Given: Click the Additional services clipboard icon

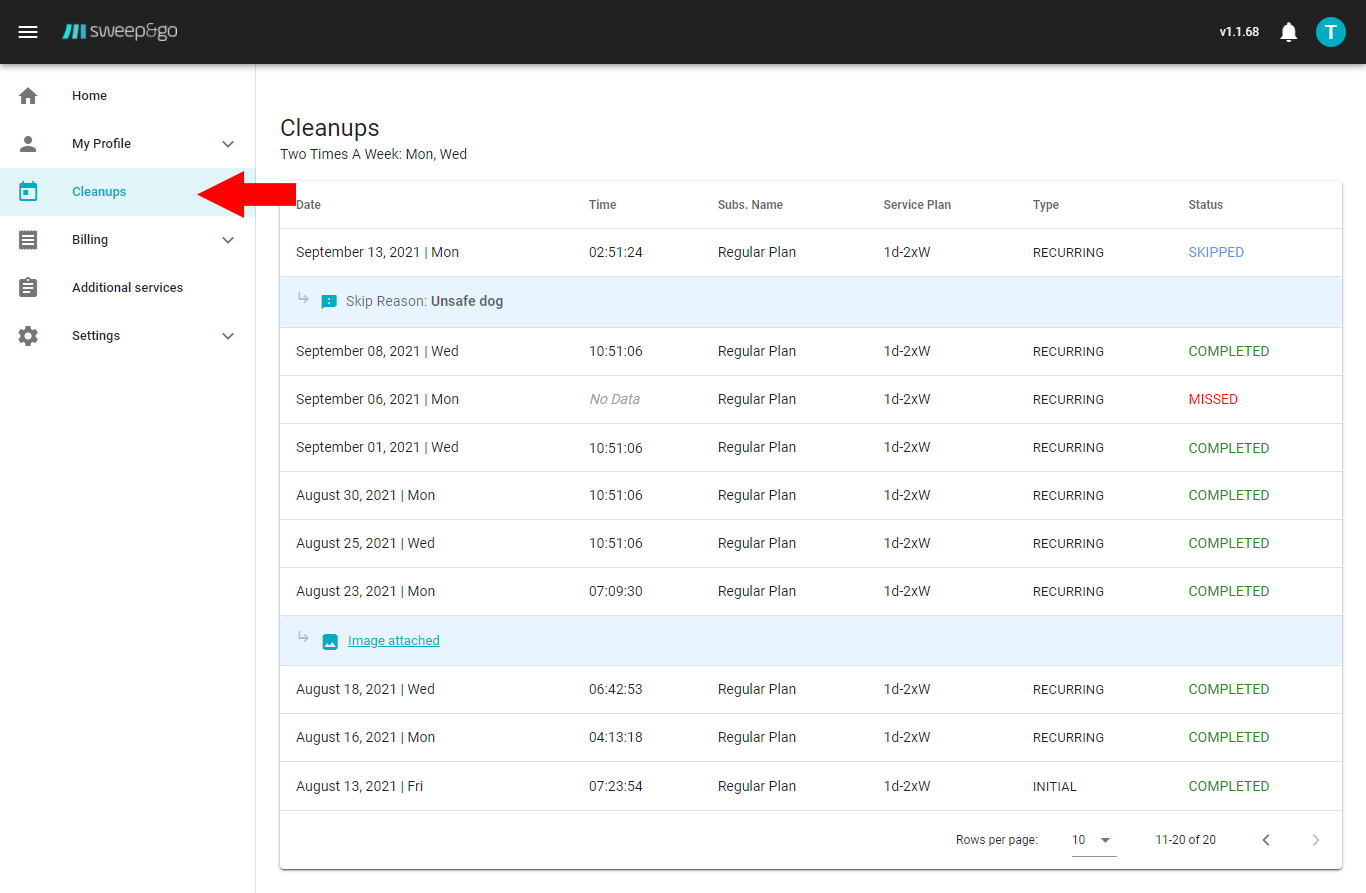Looking at the screenshot, I should tap(28, 288).
